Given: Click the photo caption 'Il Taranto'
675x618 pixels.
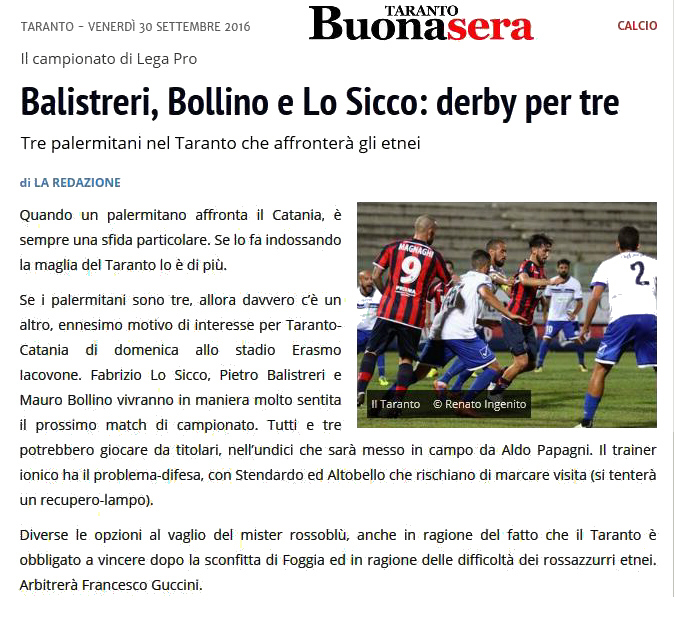Looking at the screenshot, I should click(395, 404).
